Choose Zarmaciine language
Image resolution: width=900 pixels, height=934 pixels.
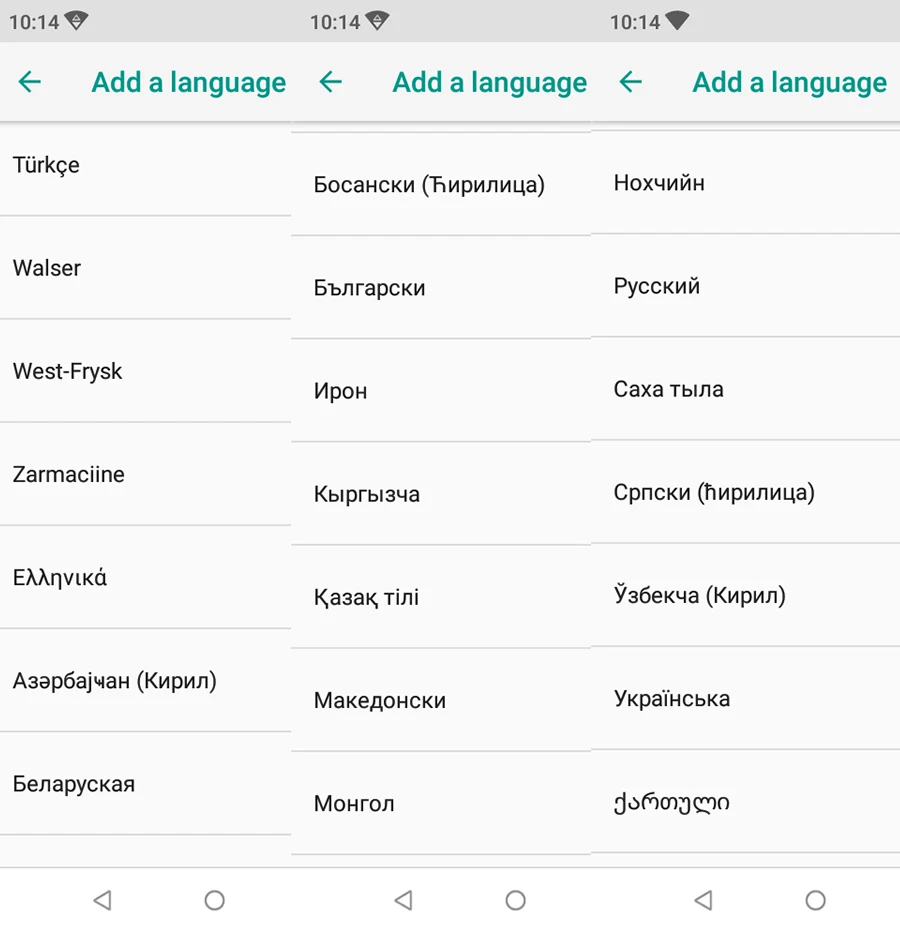click(145, 474)
